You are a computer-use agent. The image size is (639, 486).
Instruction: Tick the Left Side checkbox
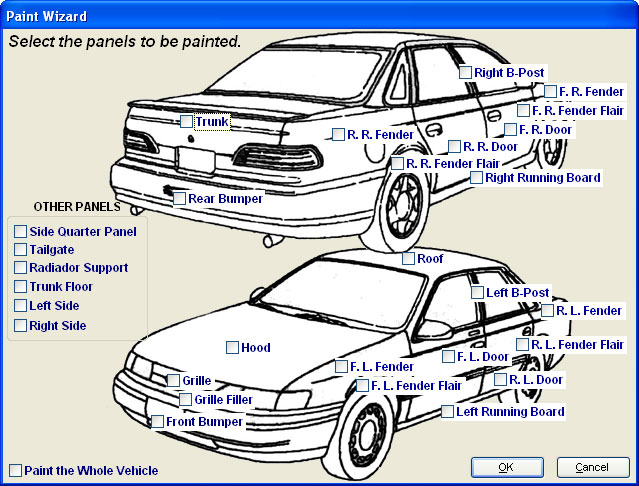[20, 306]
